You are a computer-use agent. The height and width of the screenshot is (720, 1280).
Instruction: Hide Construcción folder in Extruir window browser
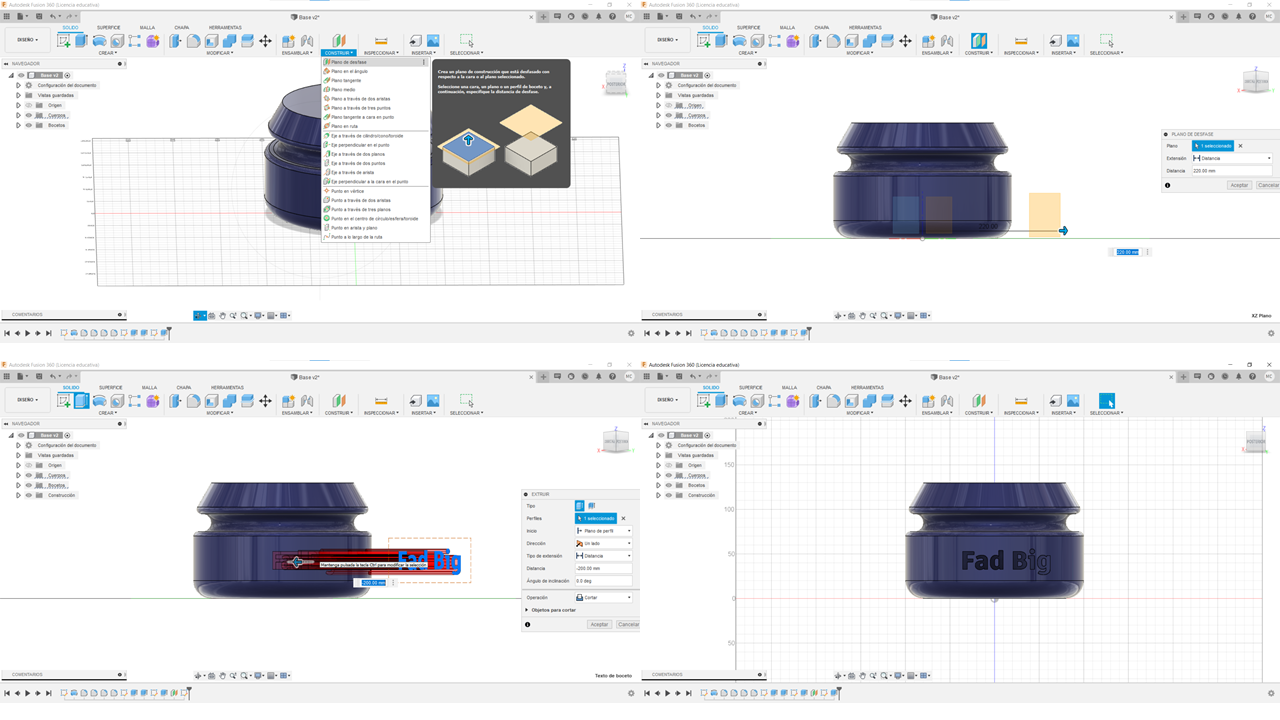click(x=28, y=495)
